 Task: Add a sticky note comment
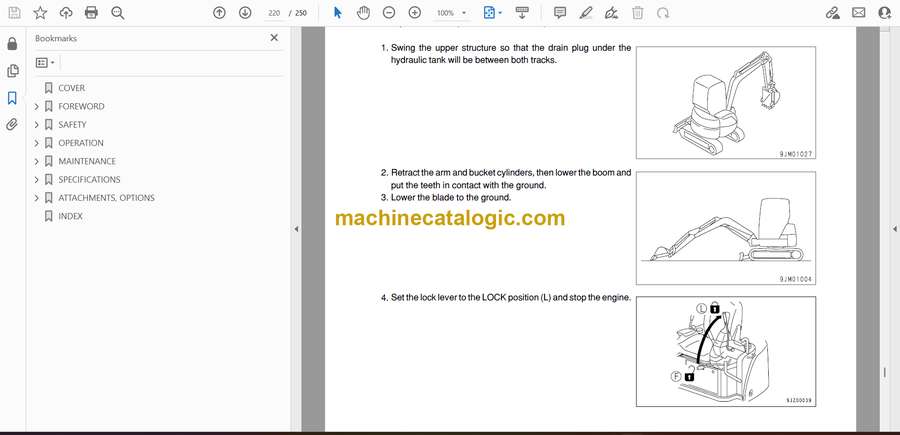point(560,13)
